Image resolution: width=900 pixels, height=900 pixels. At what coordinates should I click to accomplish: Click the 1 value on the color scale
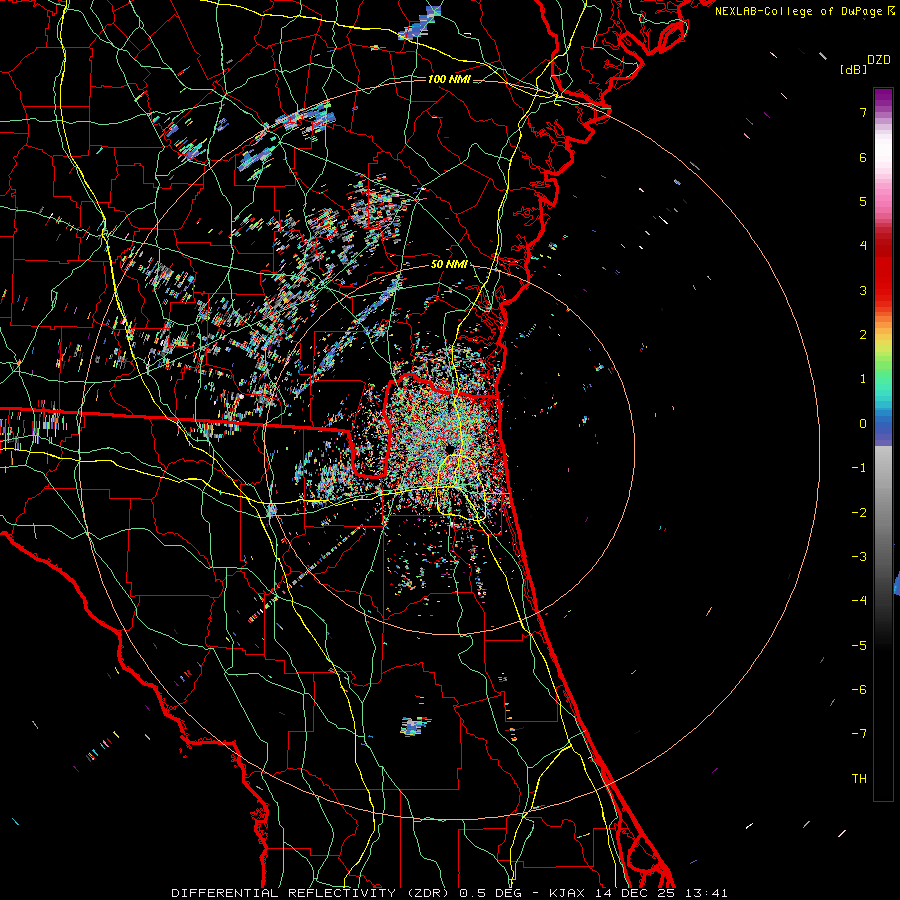[863, 379]
